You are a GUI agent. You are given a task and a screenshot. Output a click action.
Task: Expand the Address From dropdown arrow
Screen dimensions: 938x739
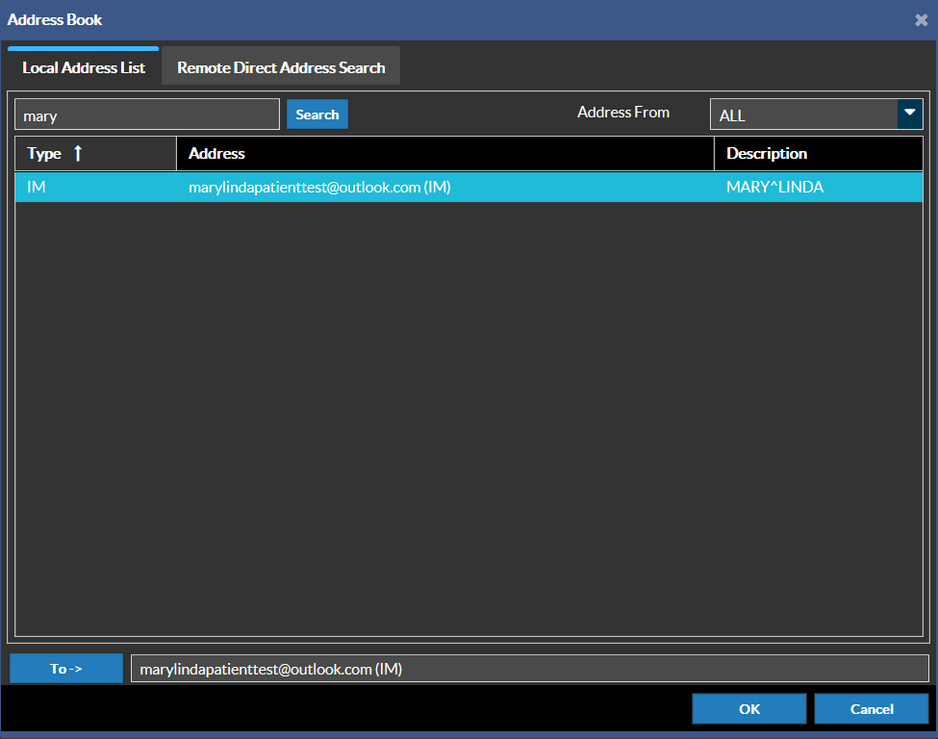coord(909,114)
